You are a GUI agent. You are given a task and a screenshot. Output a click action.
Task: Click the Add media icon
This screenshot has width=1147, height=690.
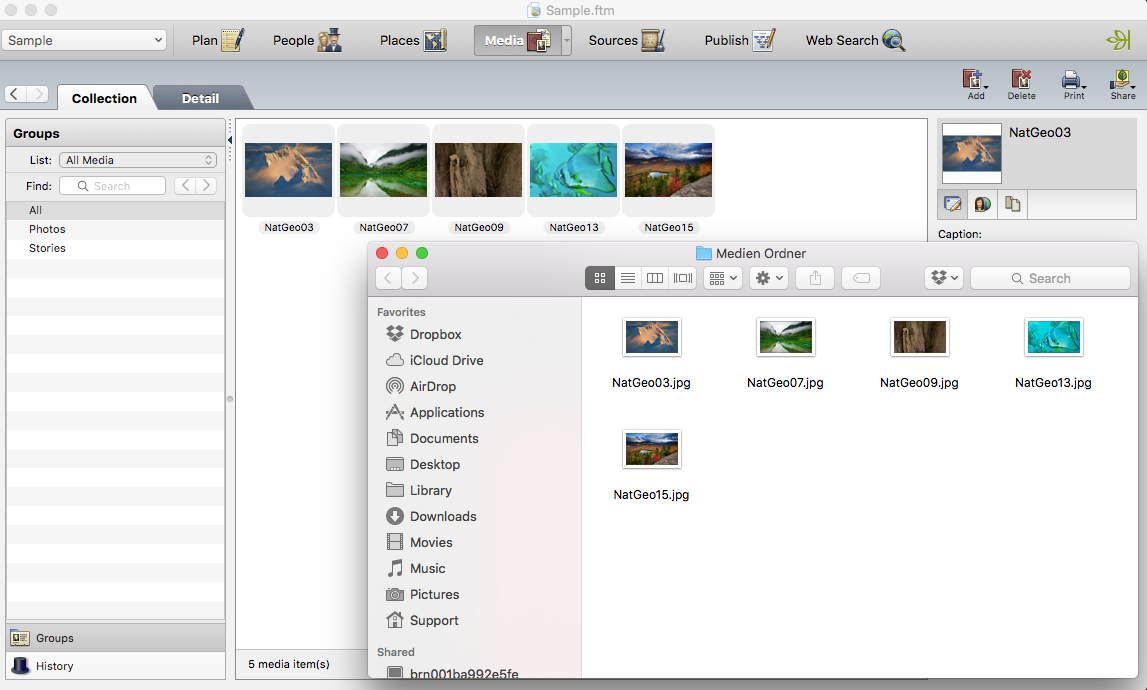tap(976, 84)
